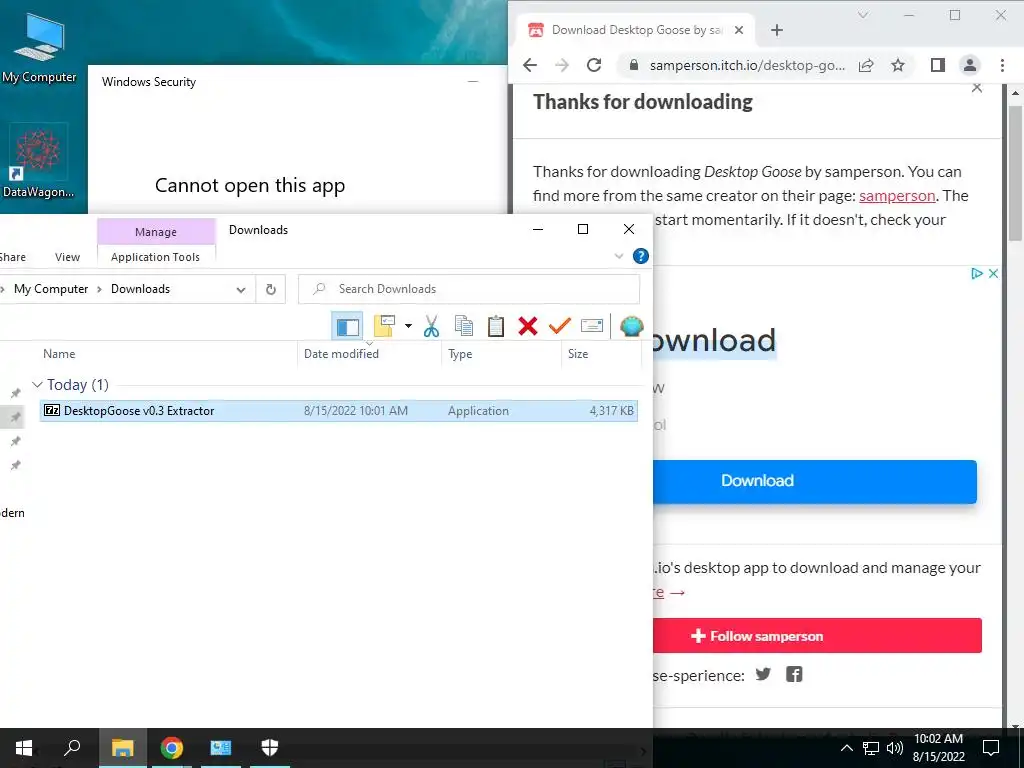Share on Facebook icon
1024x768 pixels.
click(793, 674)
